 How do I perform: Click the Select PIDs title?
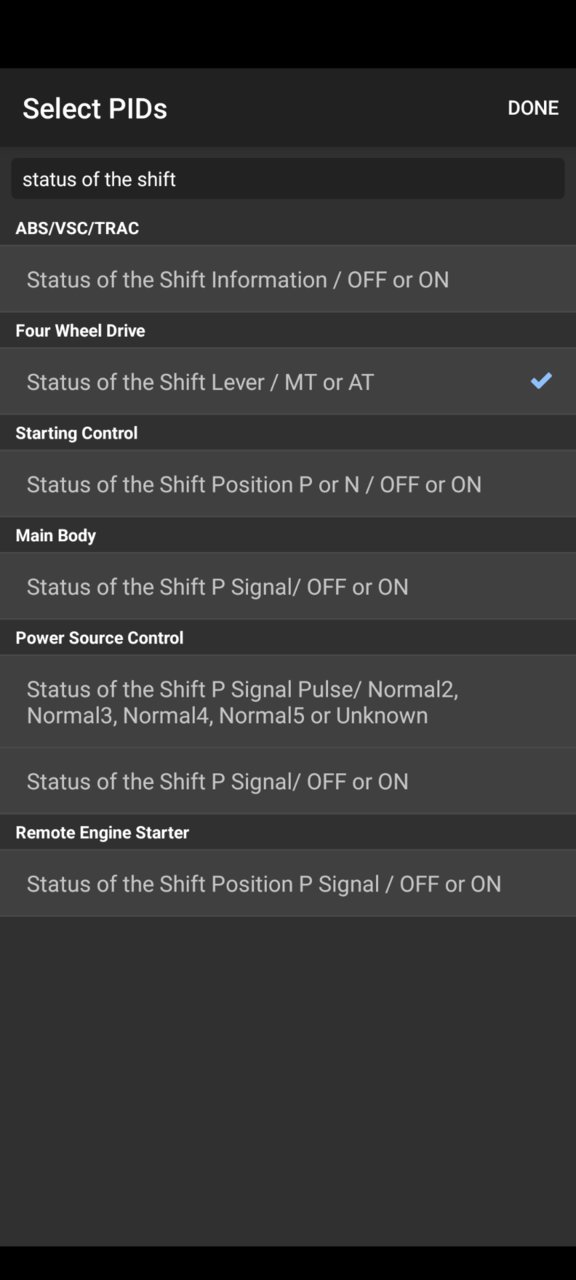[x=95, y=108]
